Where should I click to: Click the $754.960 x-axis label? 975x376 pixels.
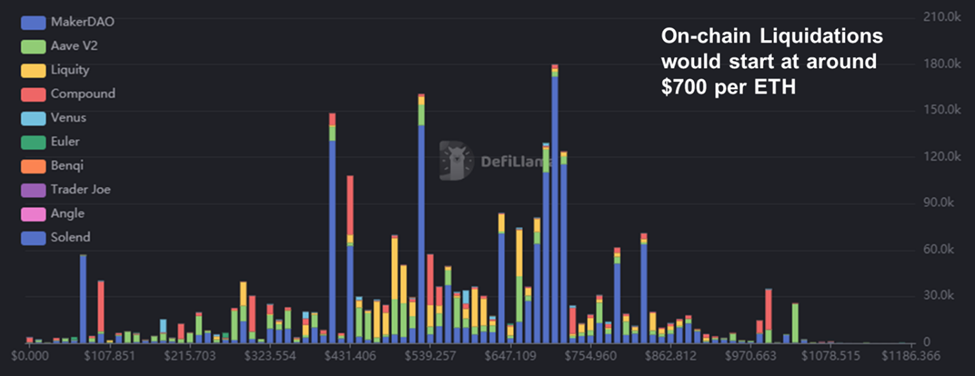coord(591,356)
